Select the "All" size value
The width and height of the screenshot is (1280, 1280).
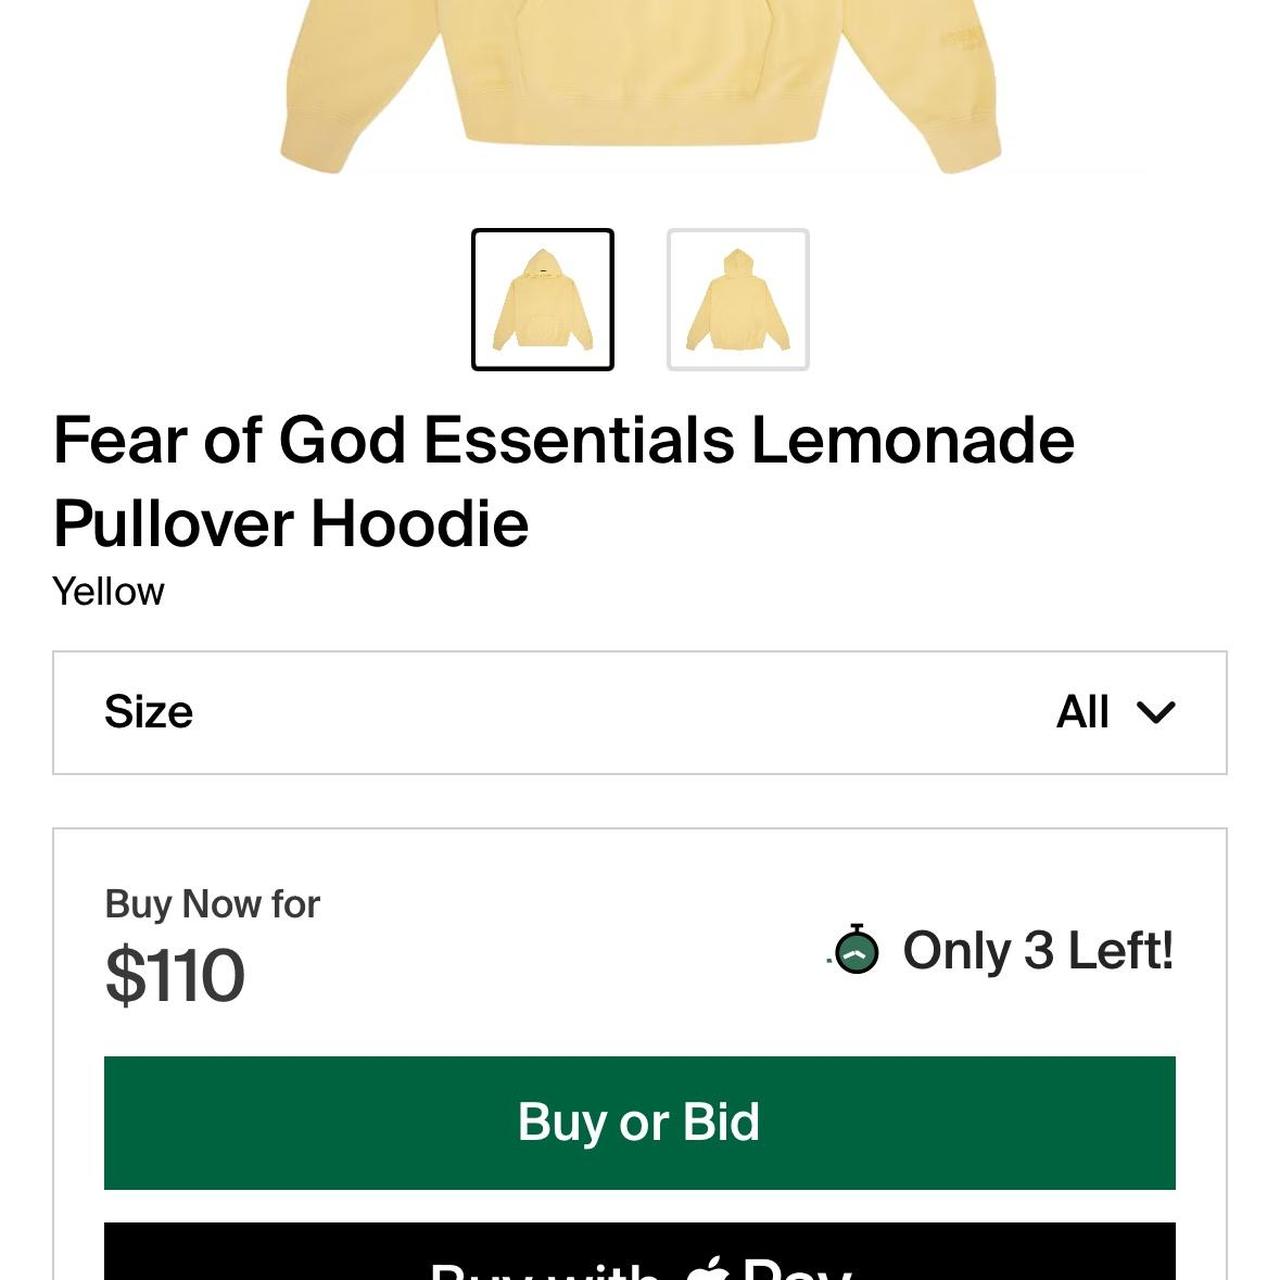[1082, 712]
